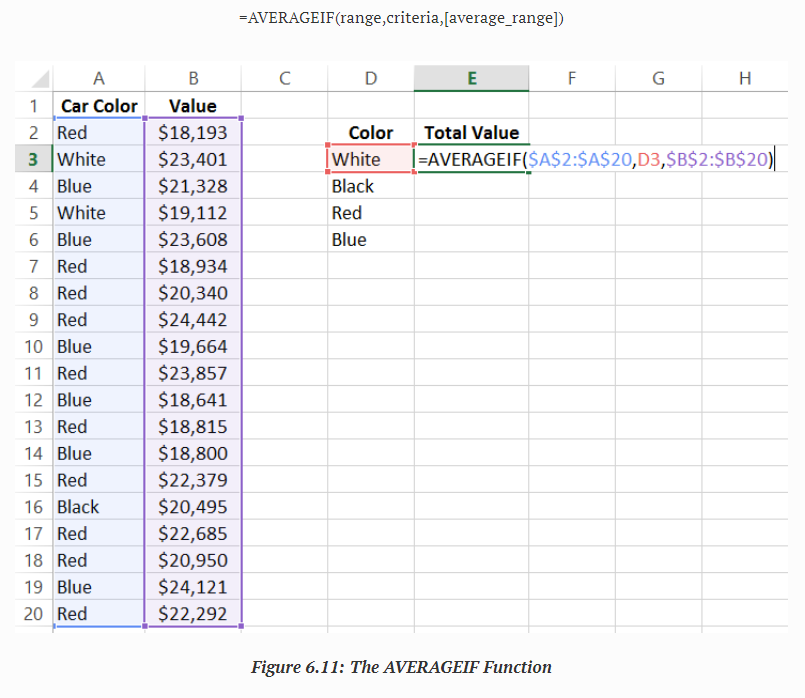This screenshot has width=805, height=698.
Task: Select column B header
Action: click(x=193, y=79)
